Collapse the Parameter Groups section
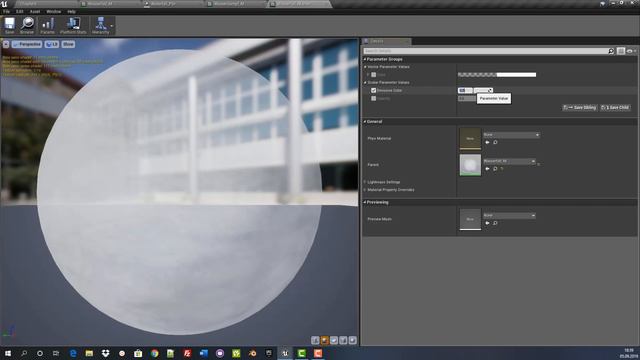Screen dimensions: 640x360 (365, 59)
